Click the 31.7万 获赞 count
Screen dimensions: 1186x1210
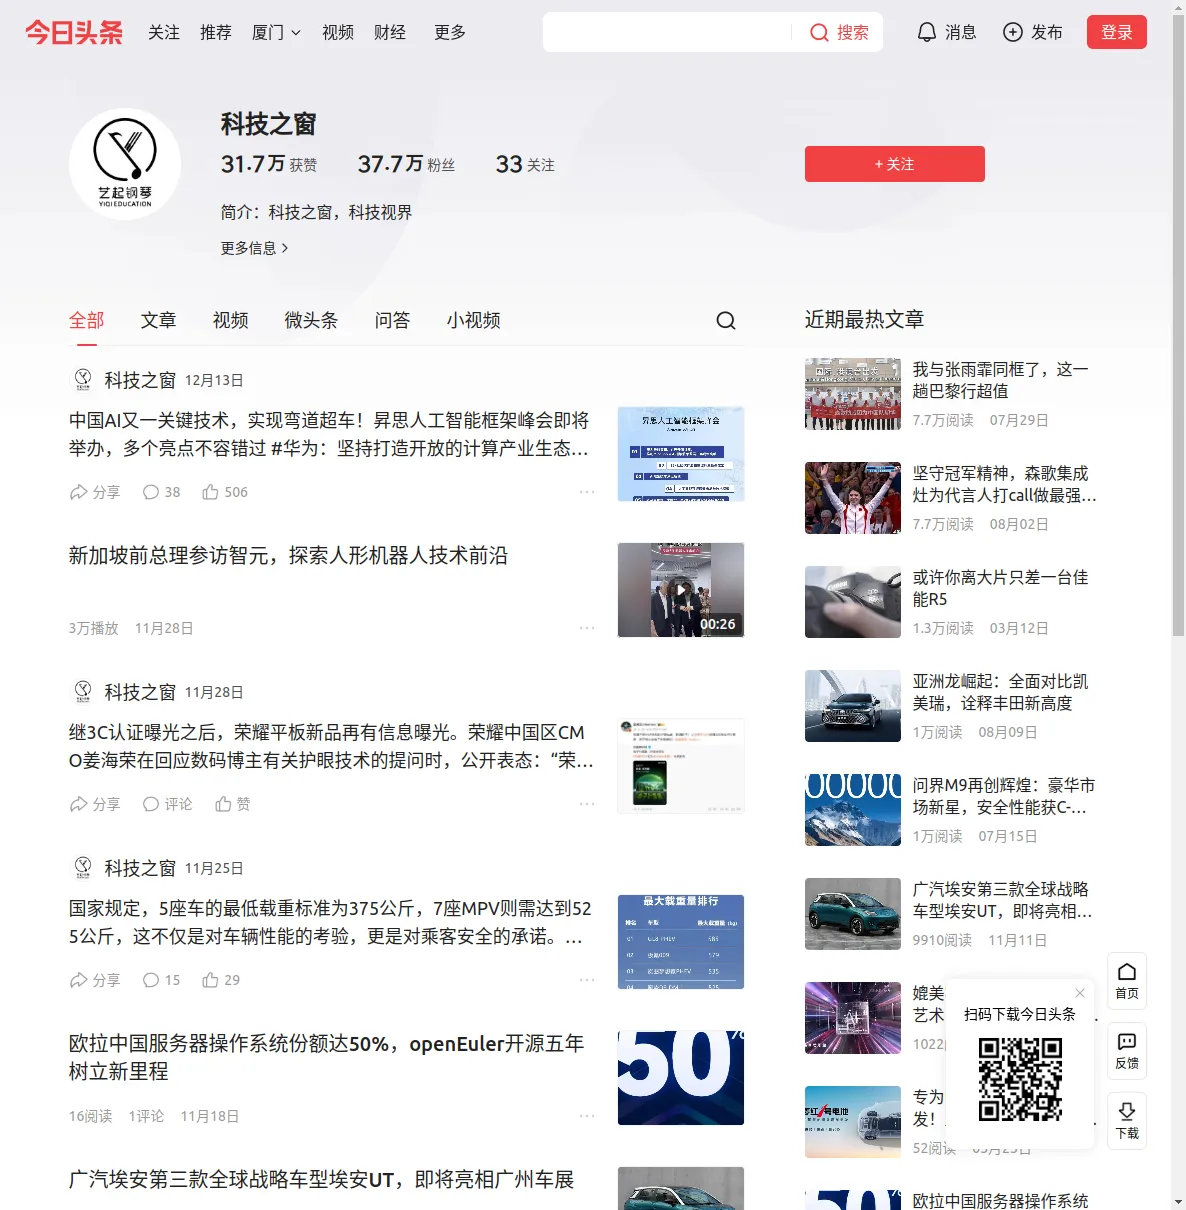click(x=269, y=164)
